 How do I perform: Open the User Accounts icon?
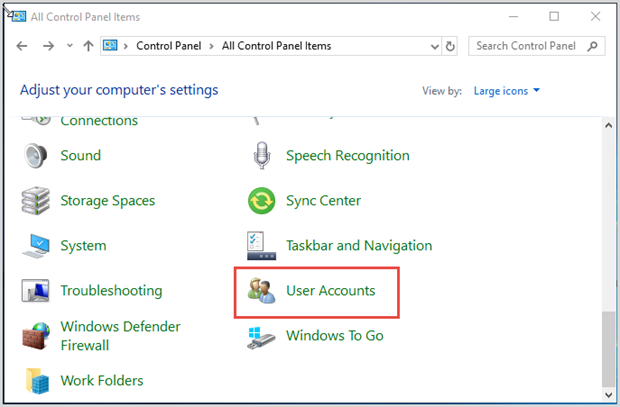point(262,291)
